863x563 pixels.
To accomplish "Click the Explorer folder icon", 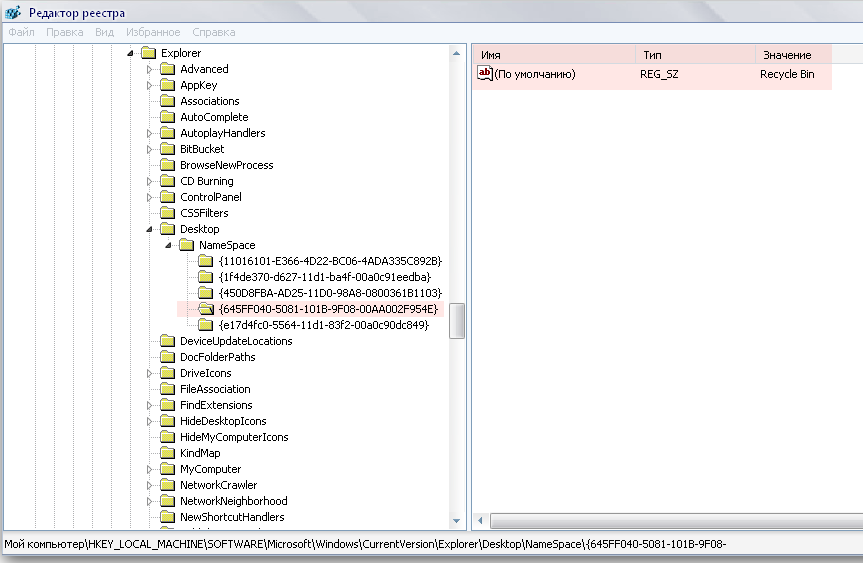I will tap(149, 53).
